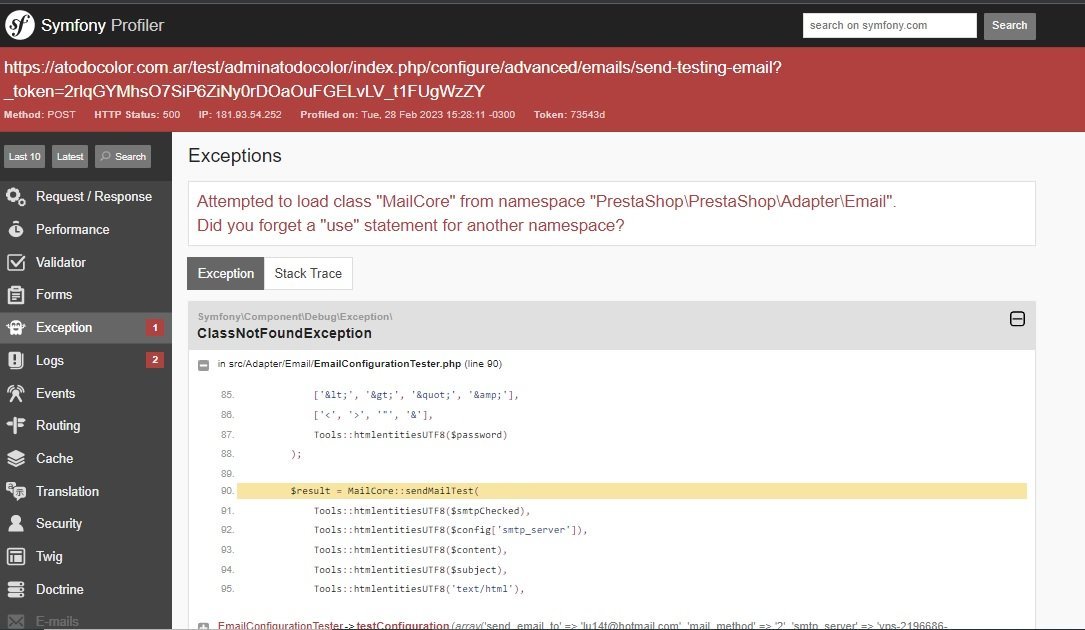Open the Doctrine panel

point(86,589)
